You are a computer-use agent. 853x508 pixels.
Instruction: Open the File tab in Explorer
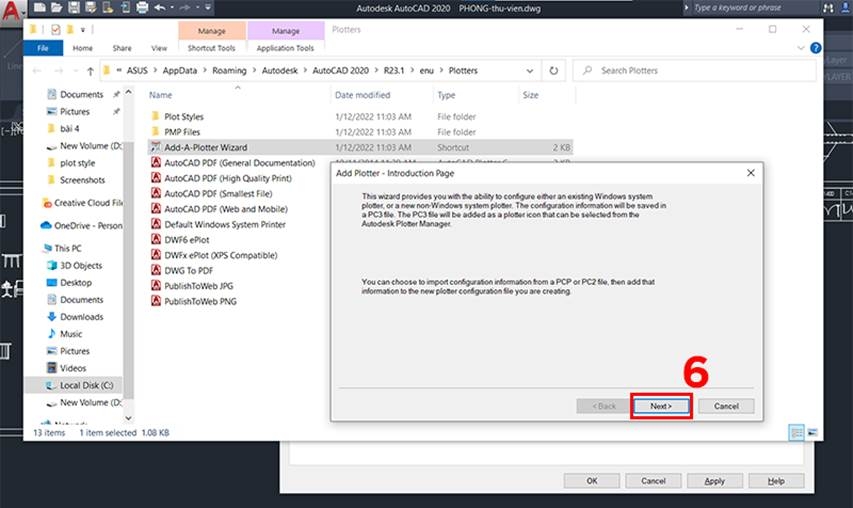coord(43,48)
